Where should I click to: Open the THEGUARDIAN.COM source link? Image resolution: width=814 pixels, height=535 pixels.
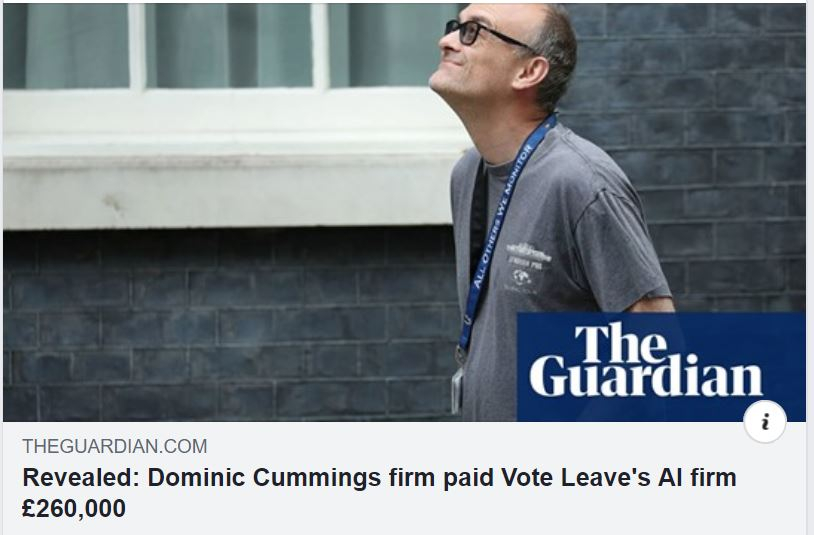pyautogui.click(x=115, y=446)
